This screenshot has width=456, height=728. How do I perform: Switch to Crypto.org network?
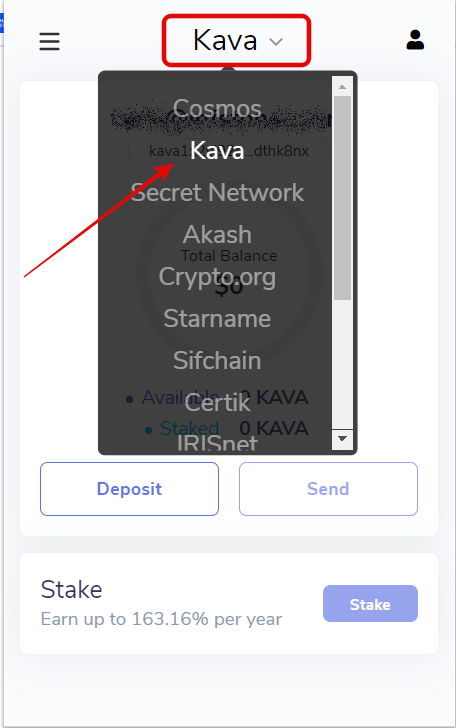coord(217,277)
